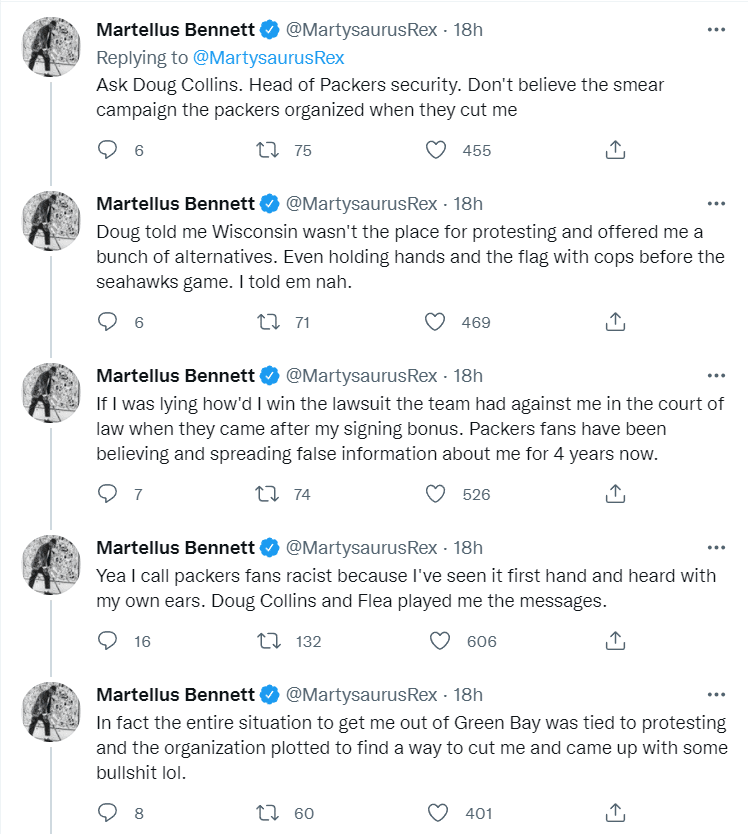This screenshot has height=834, width=749.
Task: Retweet the tweet with 75 retweets
Action: pos(267,150)
